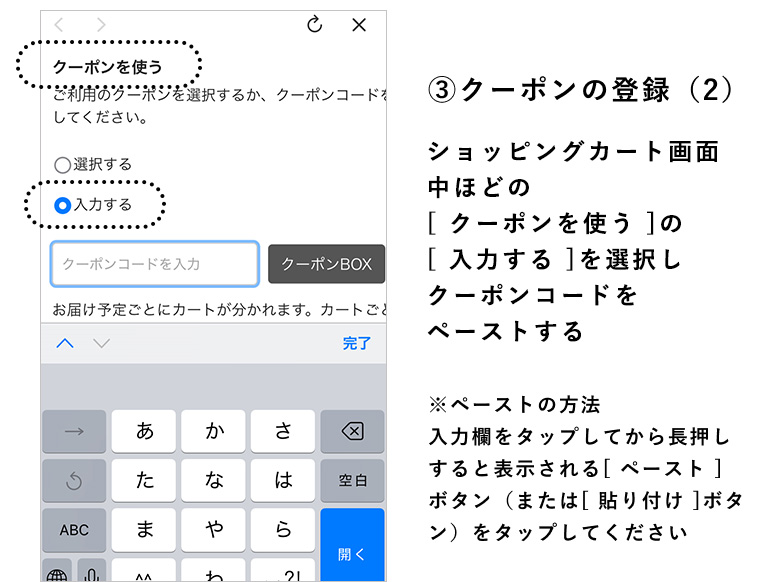760x582 pixels.
Task: Tap the クーポンコードを入力 input field
Action: coord(155,264)
